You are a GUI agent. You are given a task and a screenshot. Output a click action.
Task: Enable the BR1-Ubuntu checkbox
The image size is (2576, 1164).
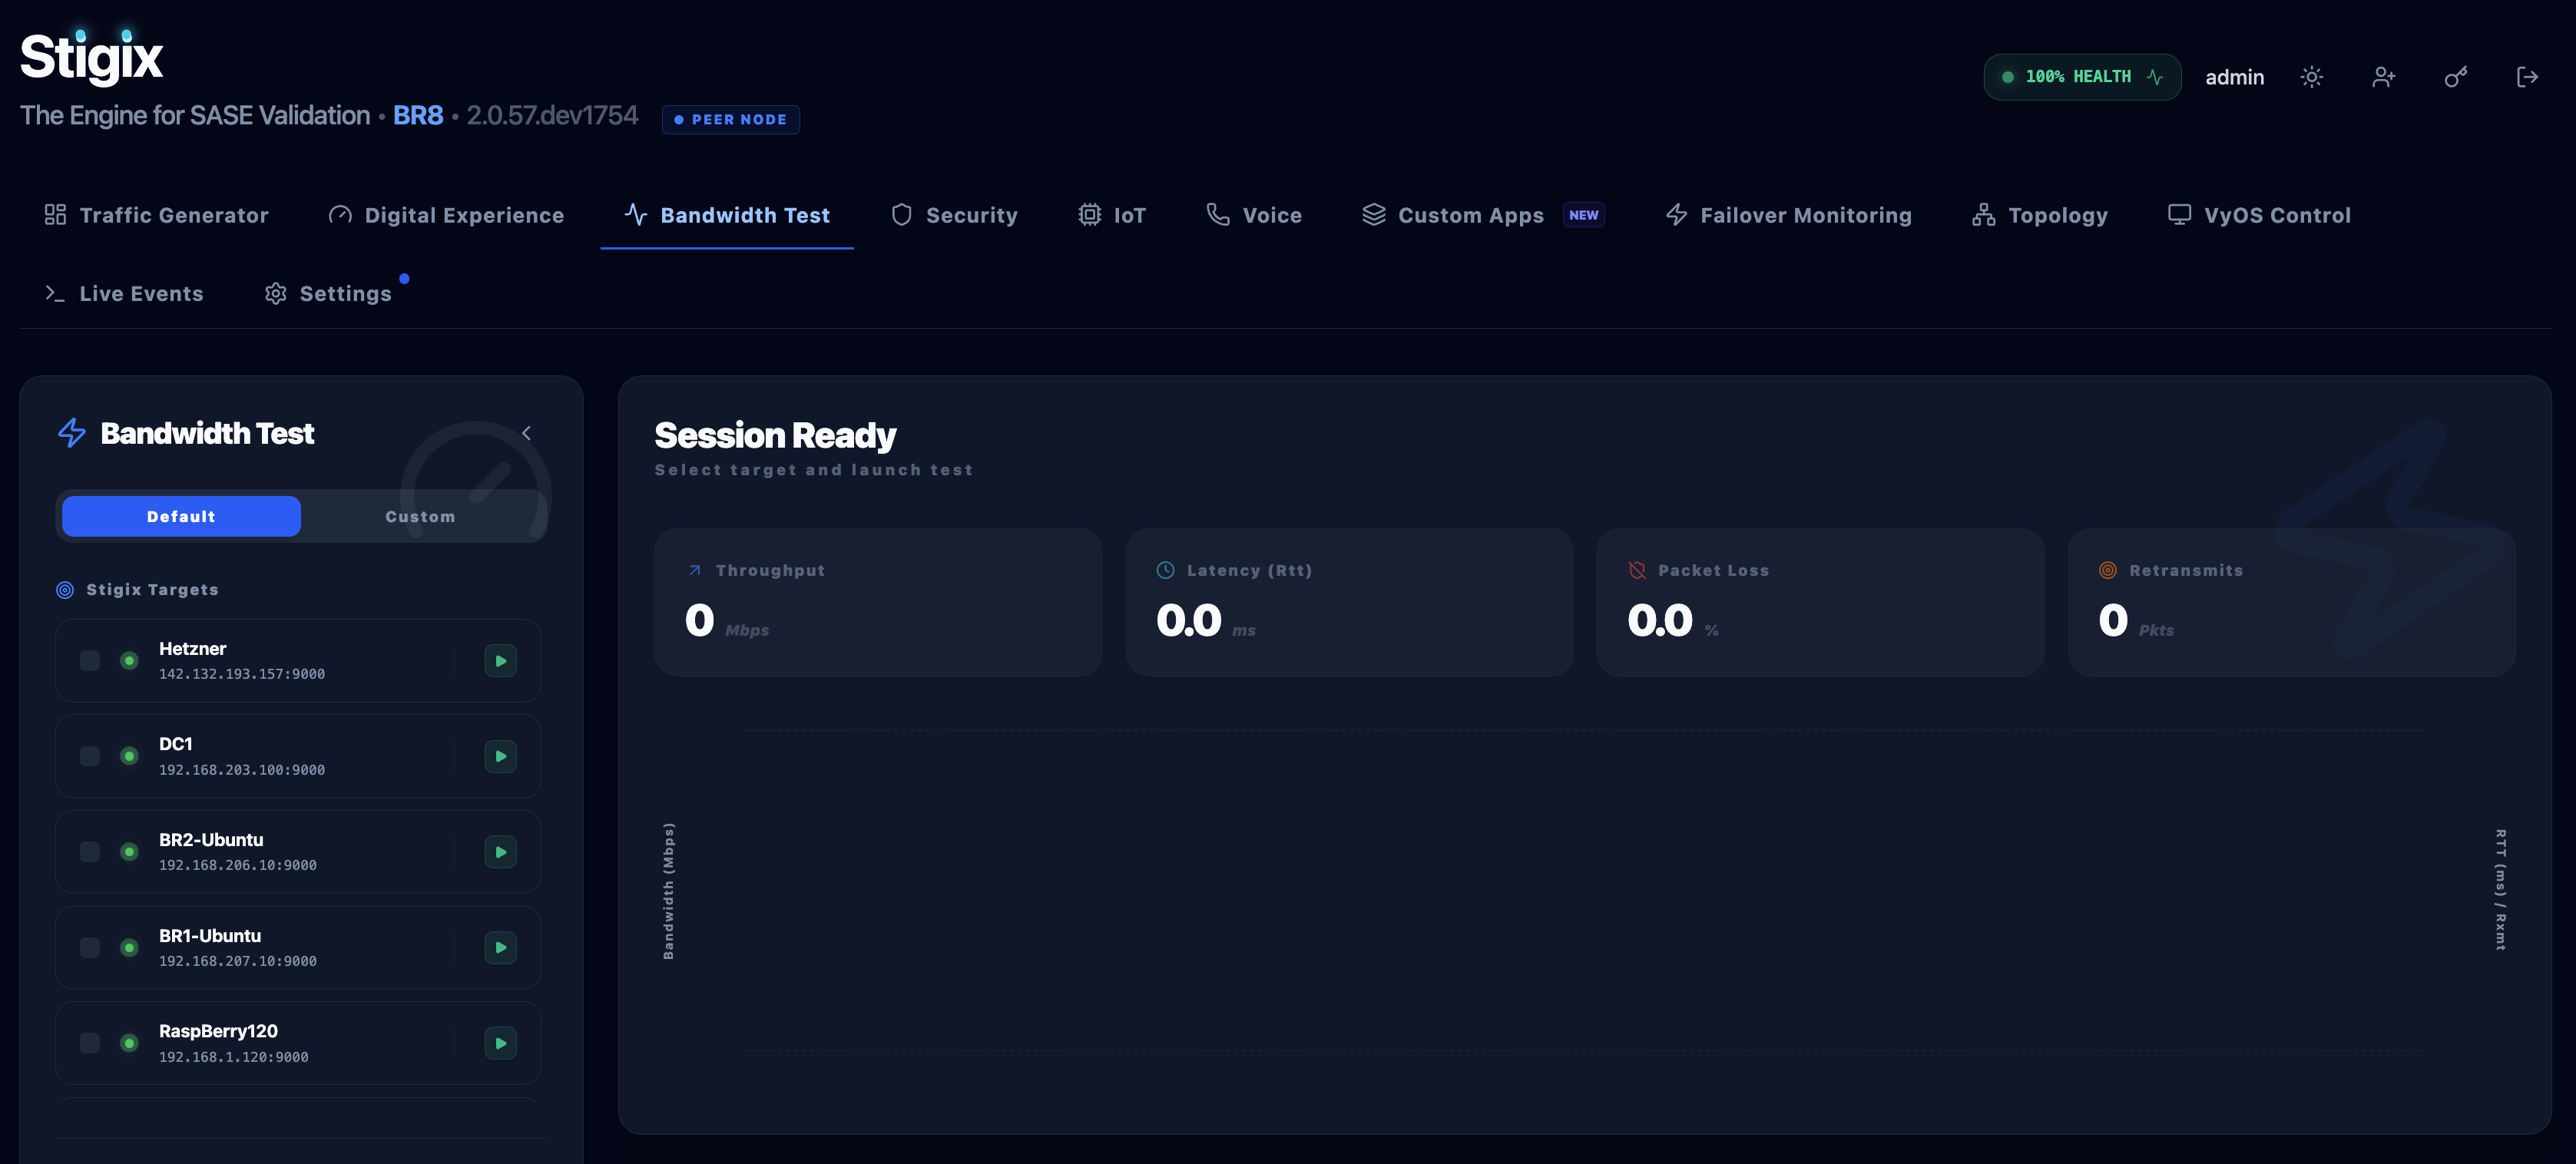tap(90, 947)
